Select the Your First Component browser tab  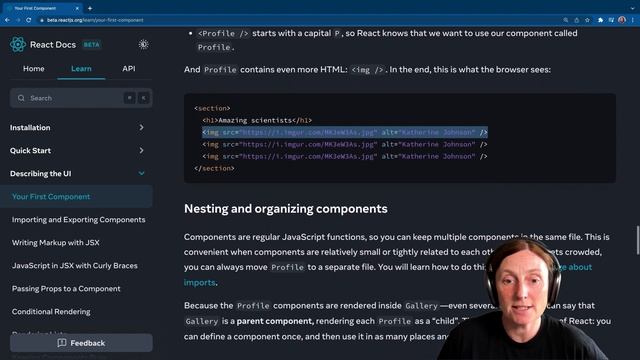pyautogui.click(x=43, y=8)
